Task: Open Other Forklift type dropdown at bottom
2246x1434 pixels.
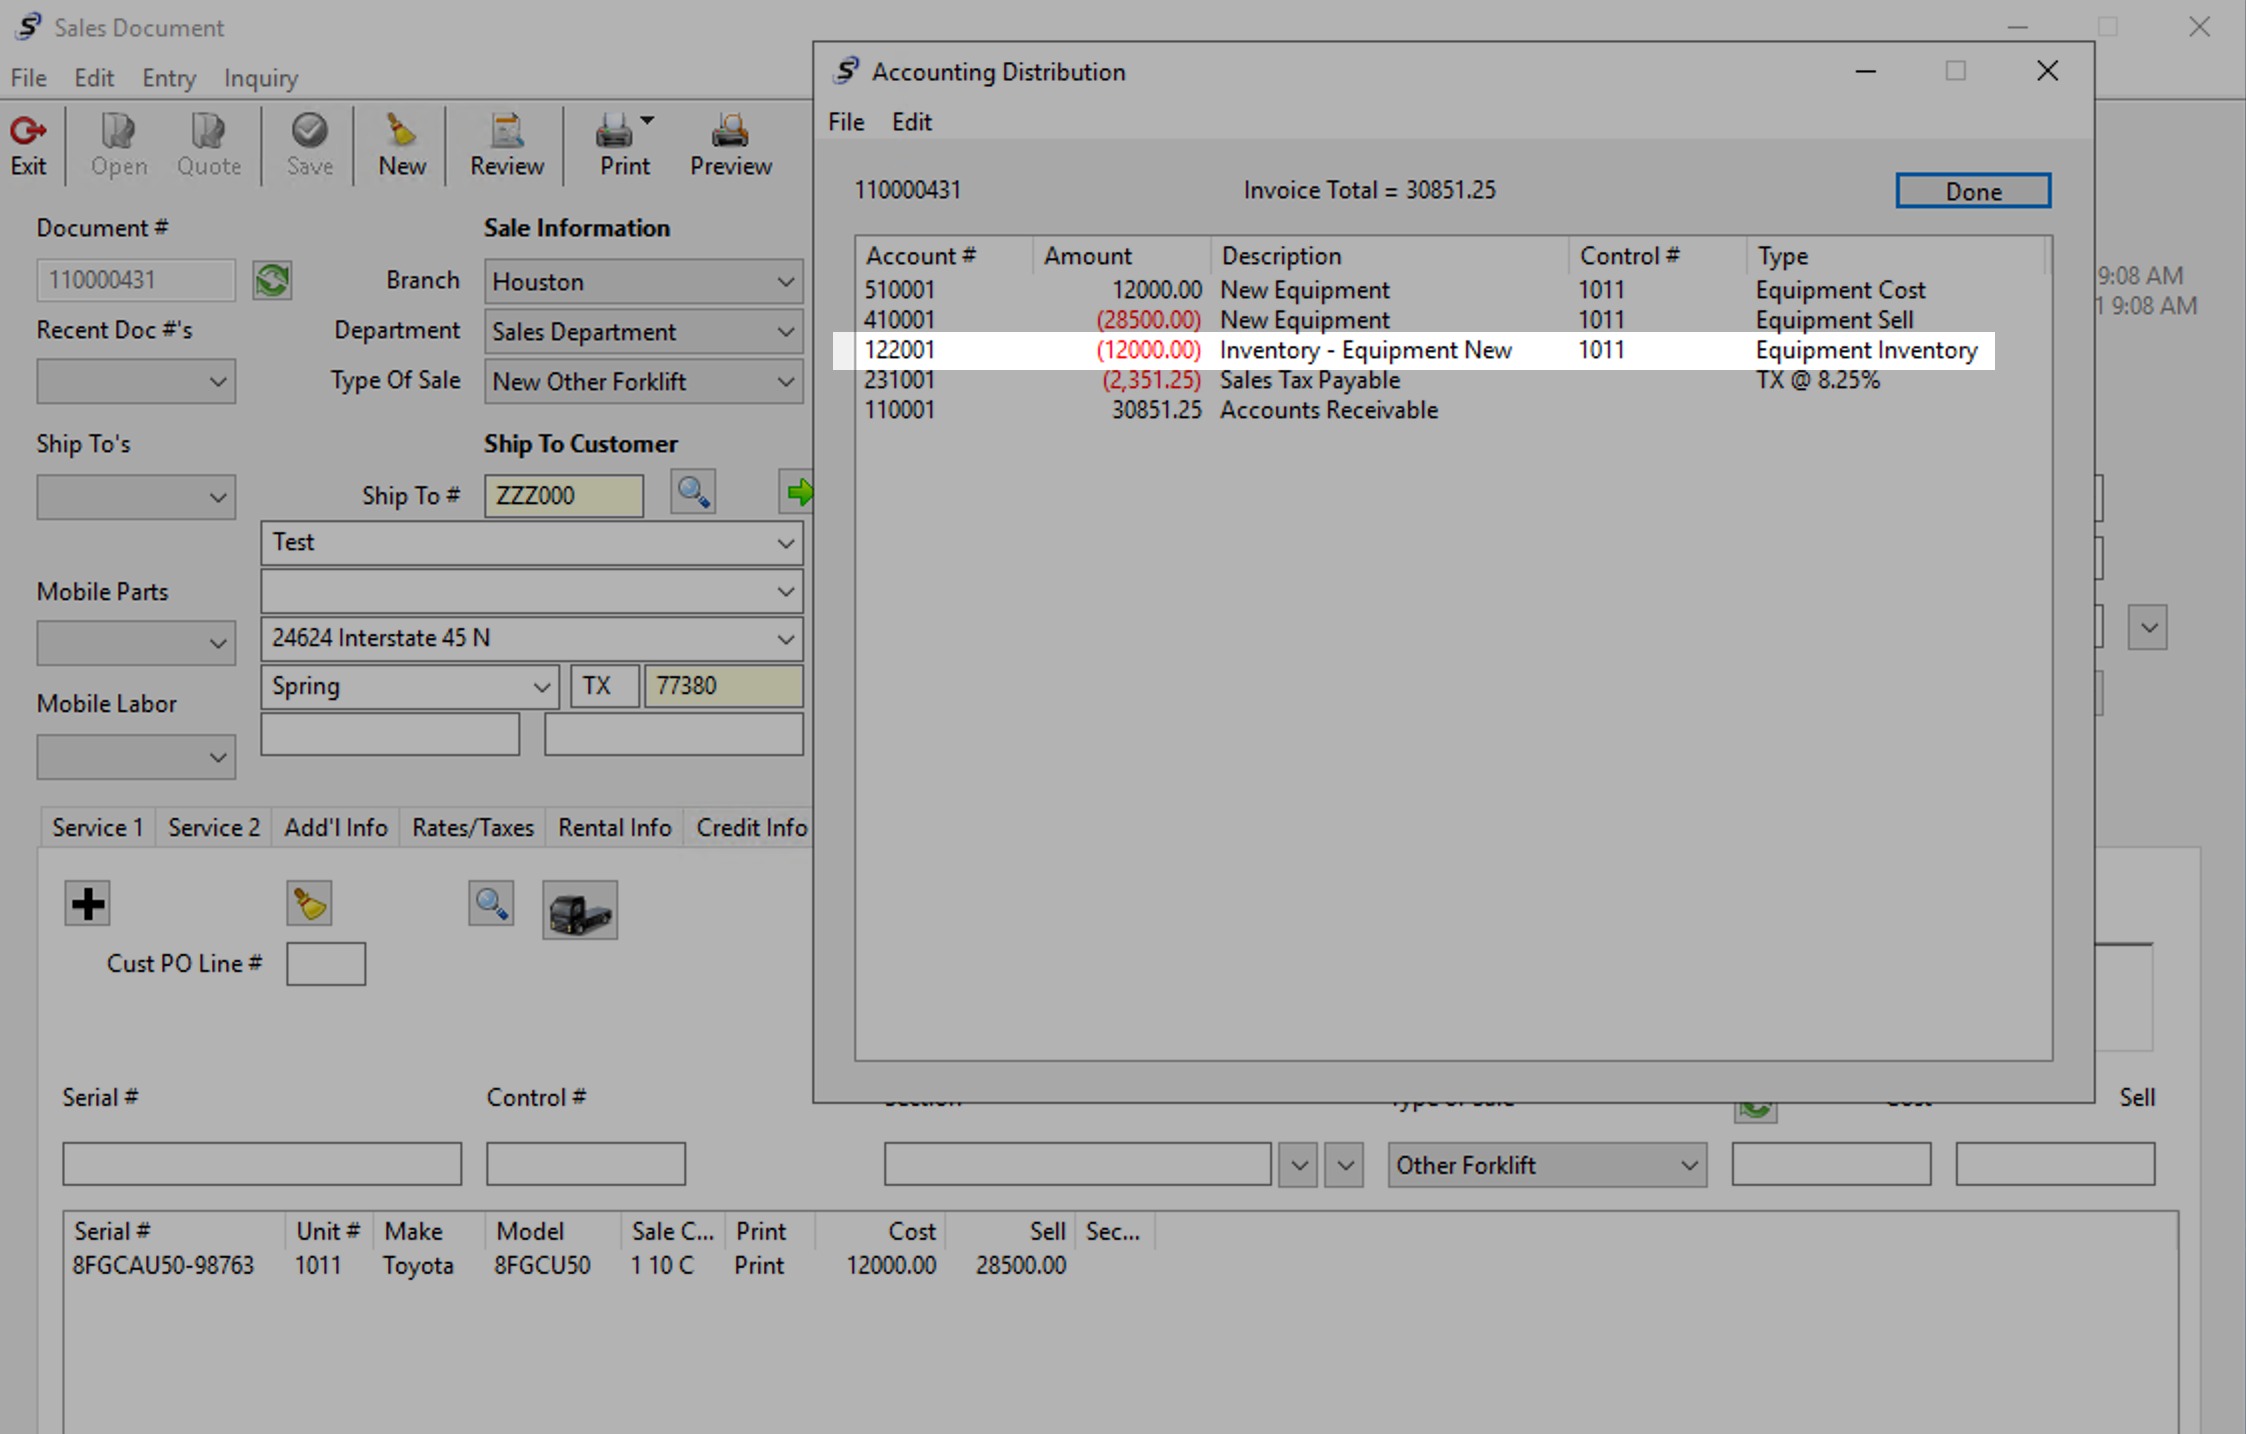Action: click(x=1689, y=1166)
